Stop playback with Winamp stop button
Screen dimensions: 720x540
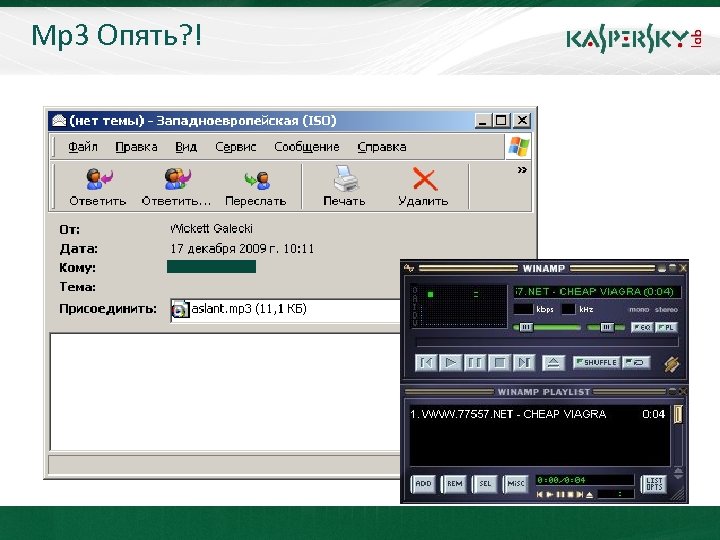(499, 363)
